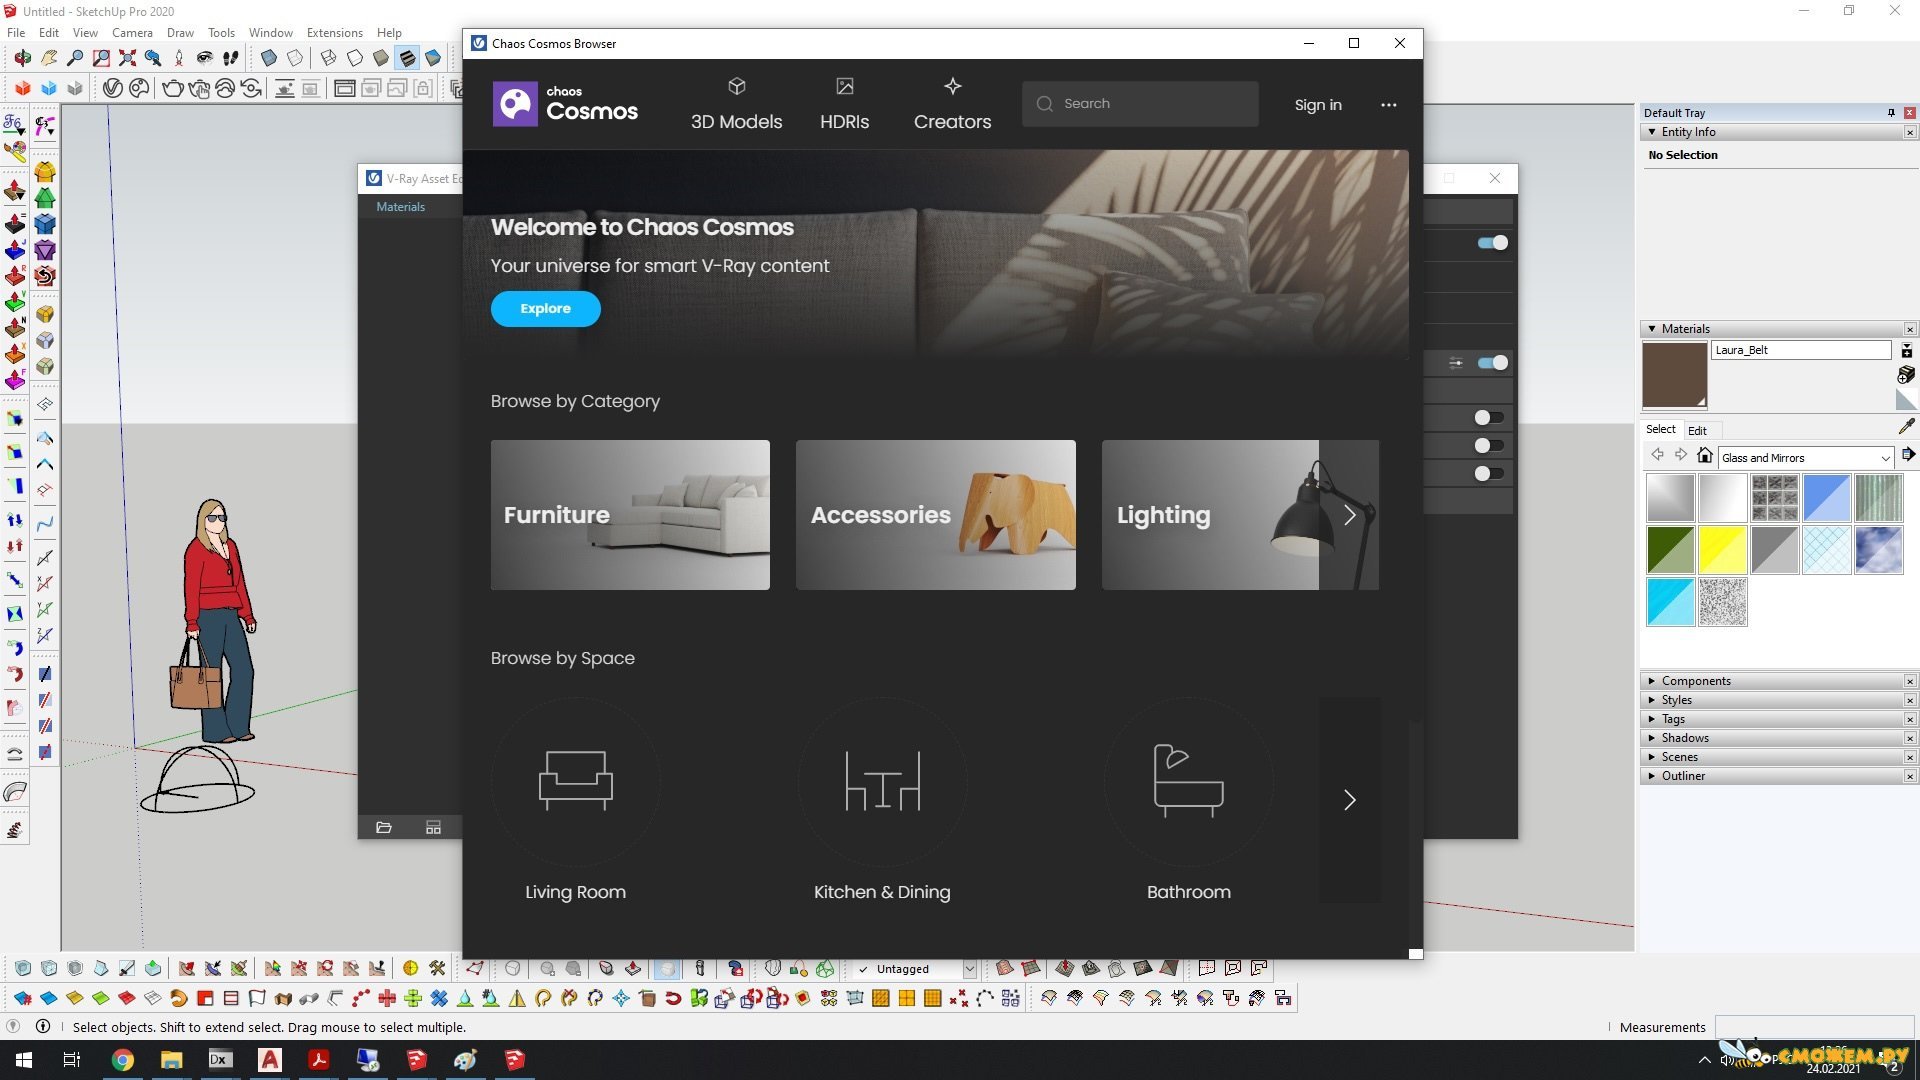
Task: Expand the Shadows tray panel
Action: pyautogui.click(x=1685, y=738)
